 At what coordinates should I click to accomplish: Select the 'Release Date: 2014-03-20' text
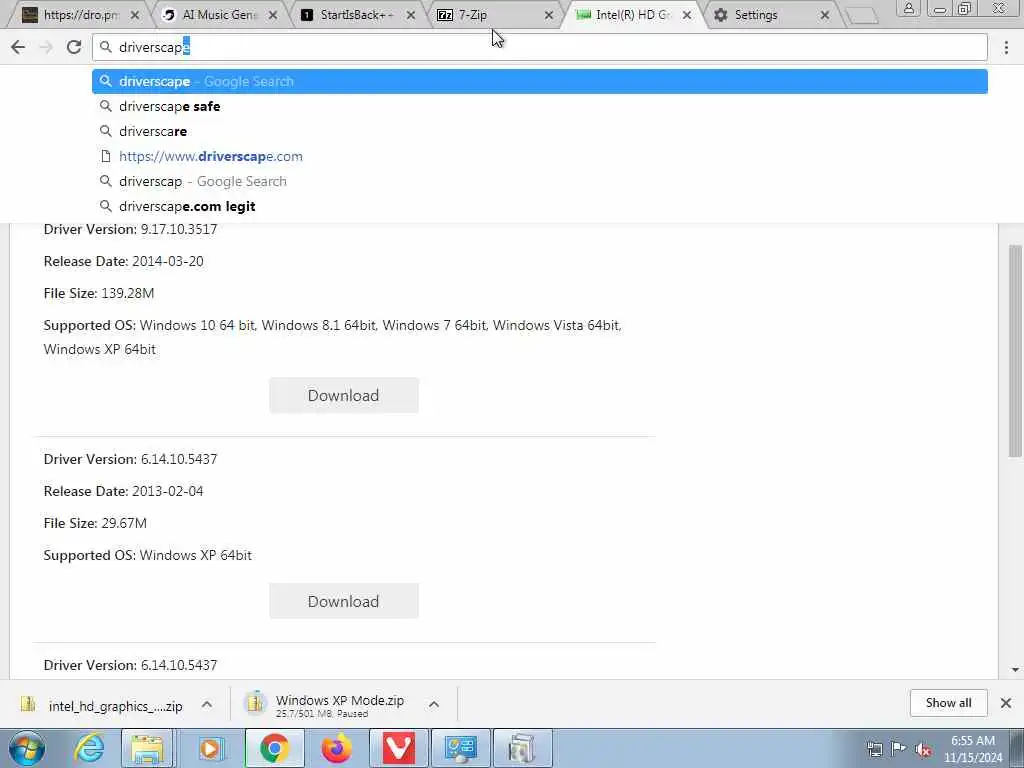click(x=123, y=261)
